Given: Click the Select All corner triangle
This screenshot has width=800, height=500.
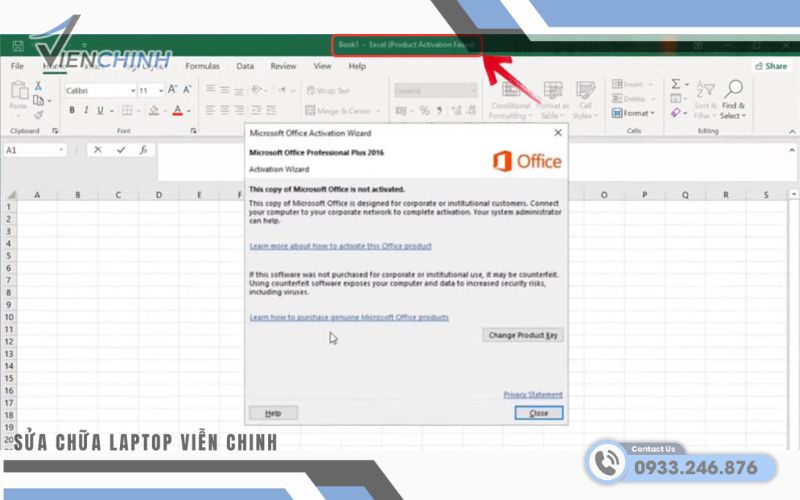Looking at the screenshot, I should (x=10, y=195).
